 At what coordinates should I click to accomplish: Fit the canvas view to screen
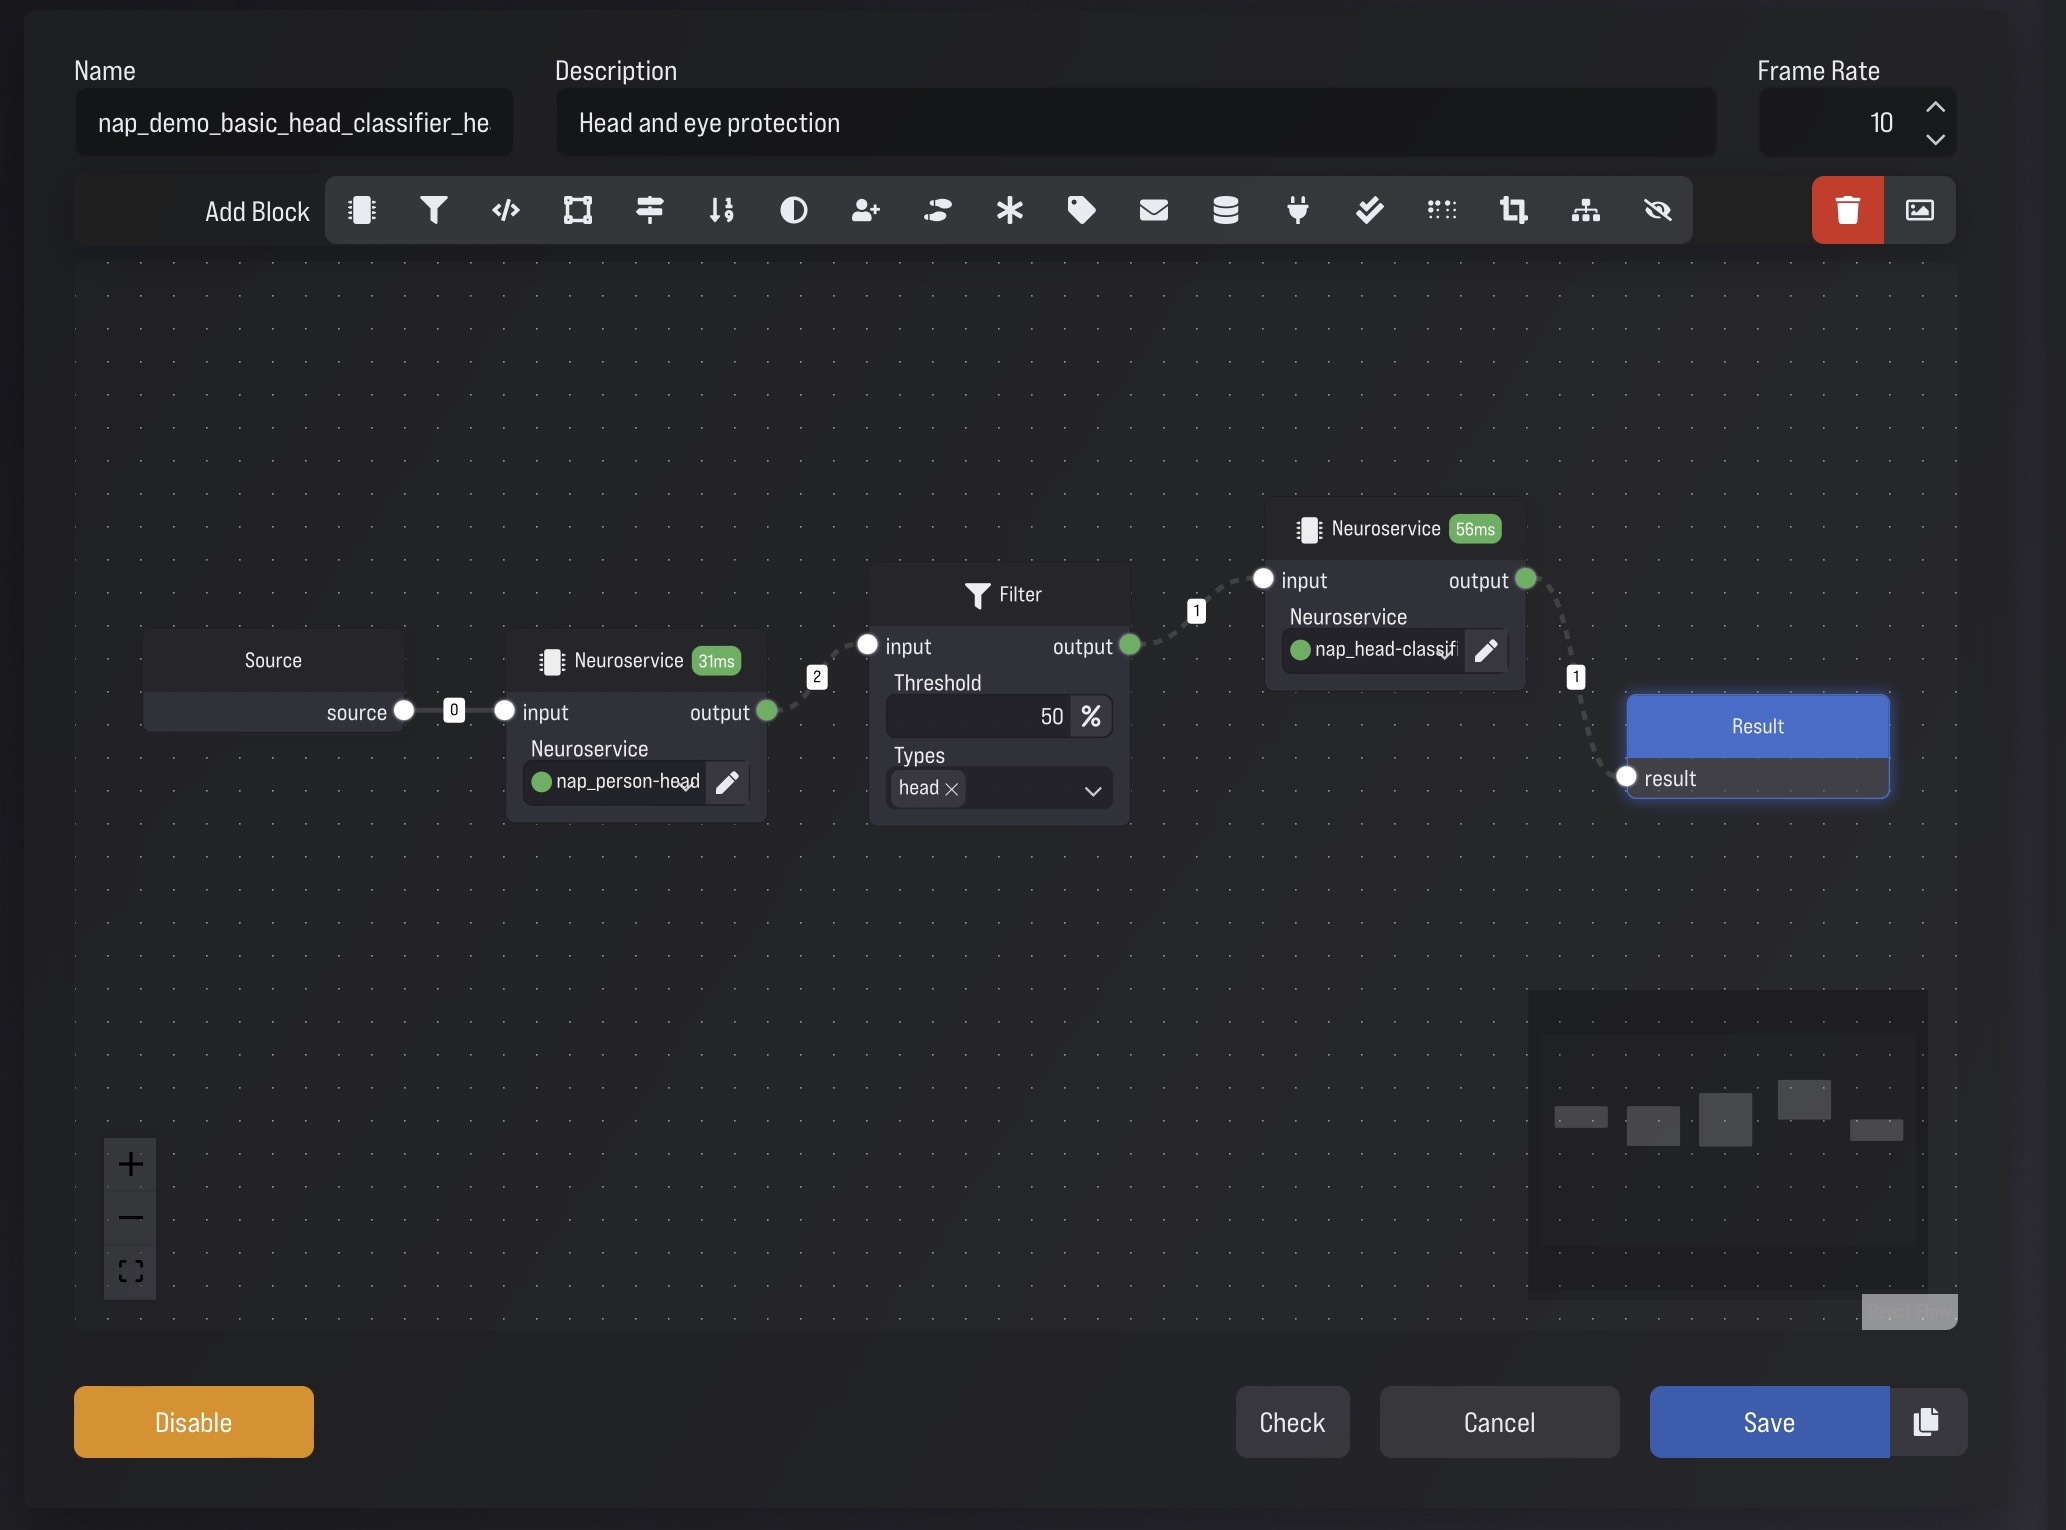tap(130, 1272)
